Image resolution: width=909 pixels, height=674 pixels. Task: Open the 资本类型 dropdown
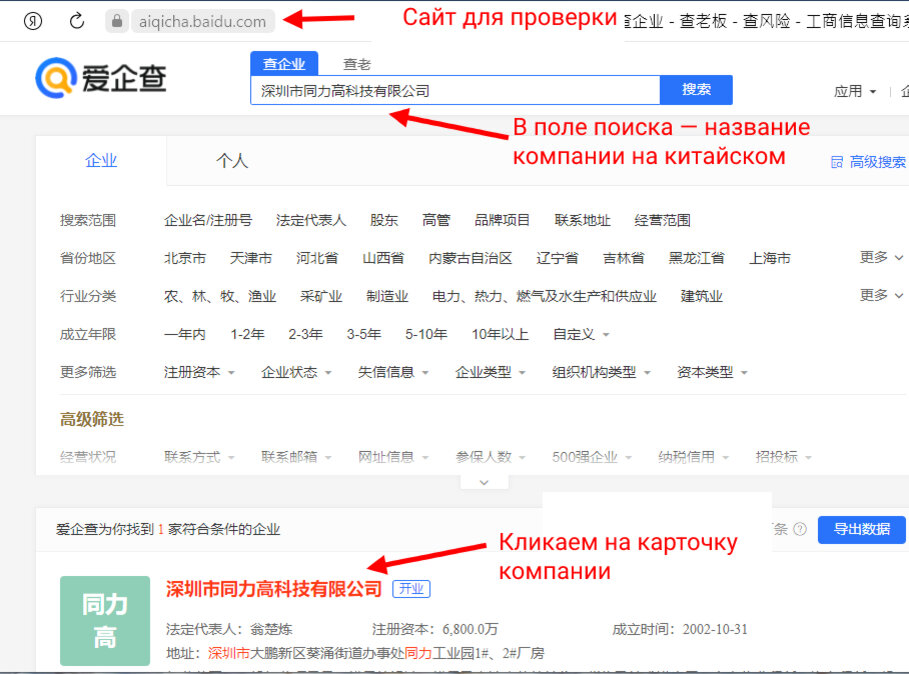coord(712,372)
